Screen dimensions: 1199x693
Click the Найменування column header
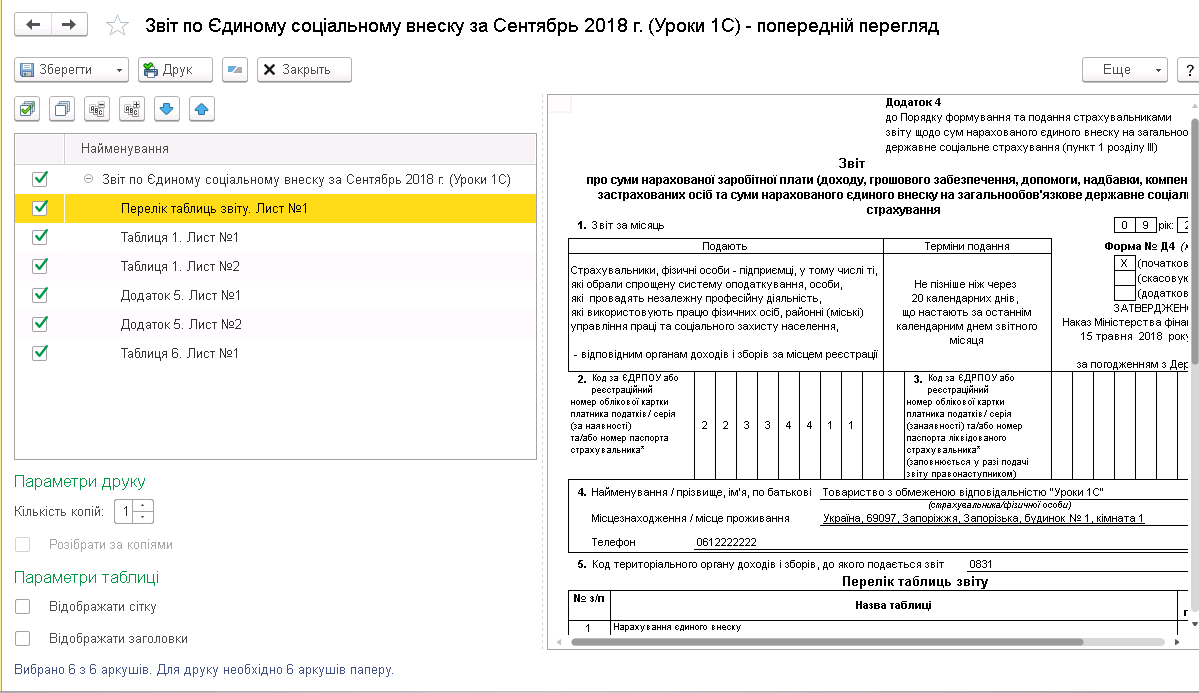pyautogui.click(x=301, y=148)
